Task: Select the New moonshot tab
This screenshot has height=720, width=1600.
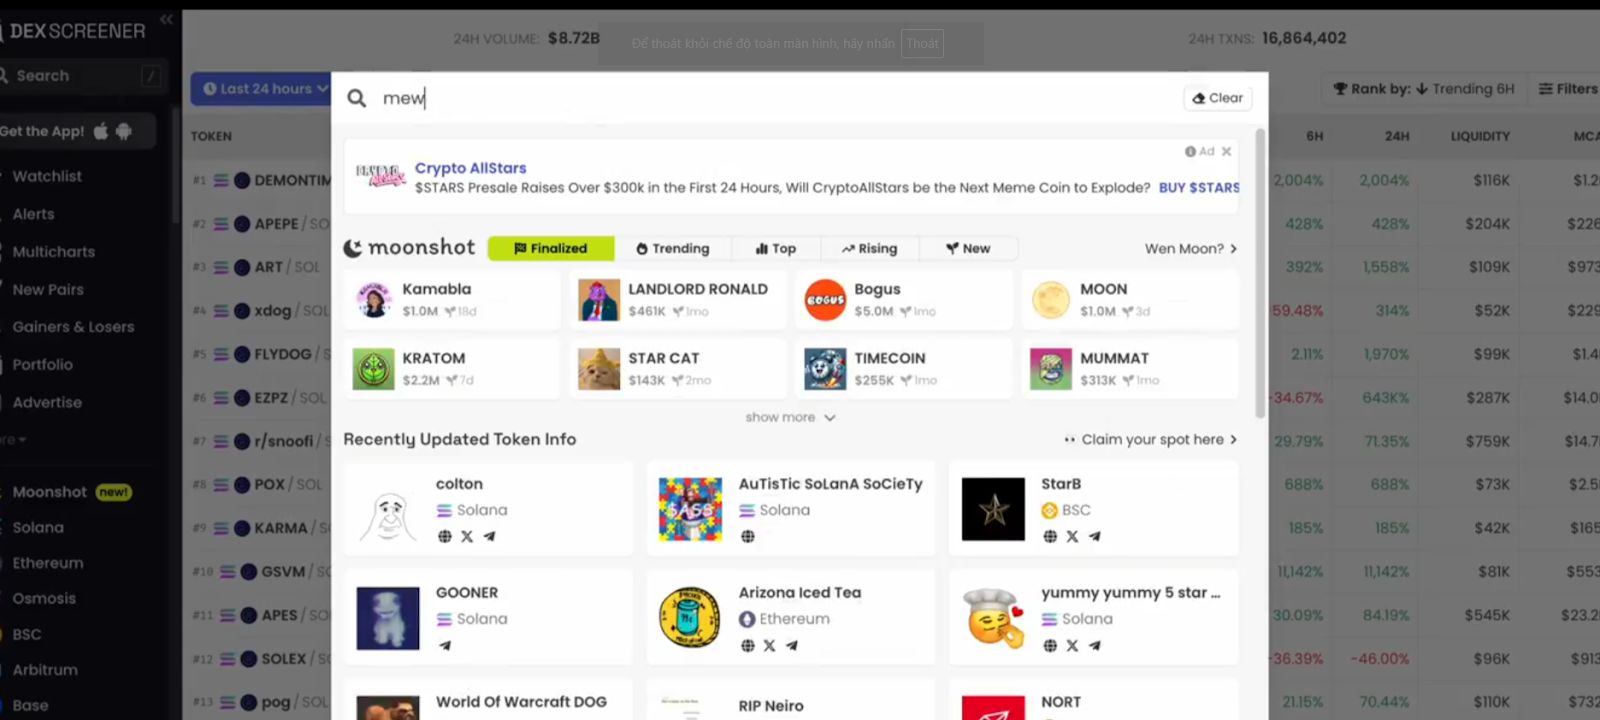Action: click(968, 248)
